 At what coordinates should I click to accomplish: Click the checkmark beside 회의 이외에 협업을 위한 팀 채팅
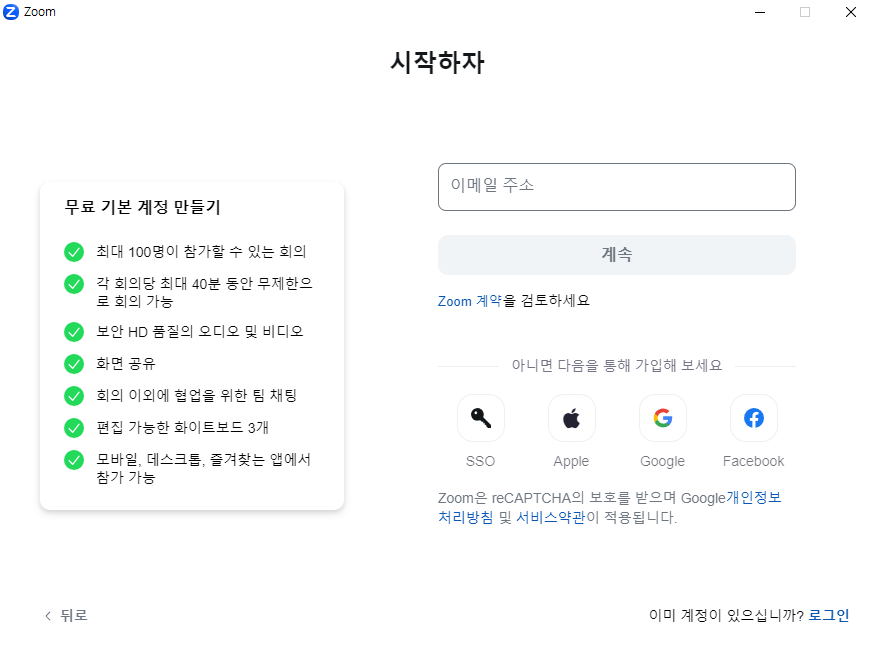click(74, 396)
